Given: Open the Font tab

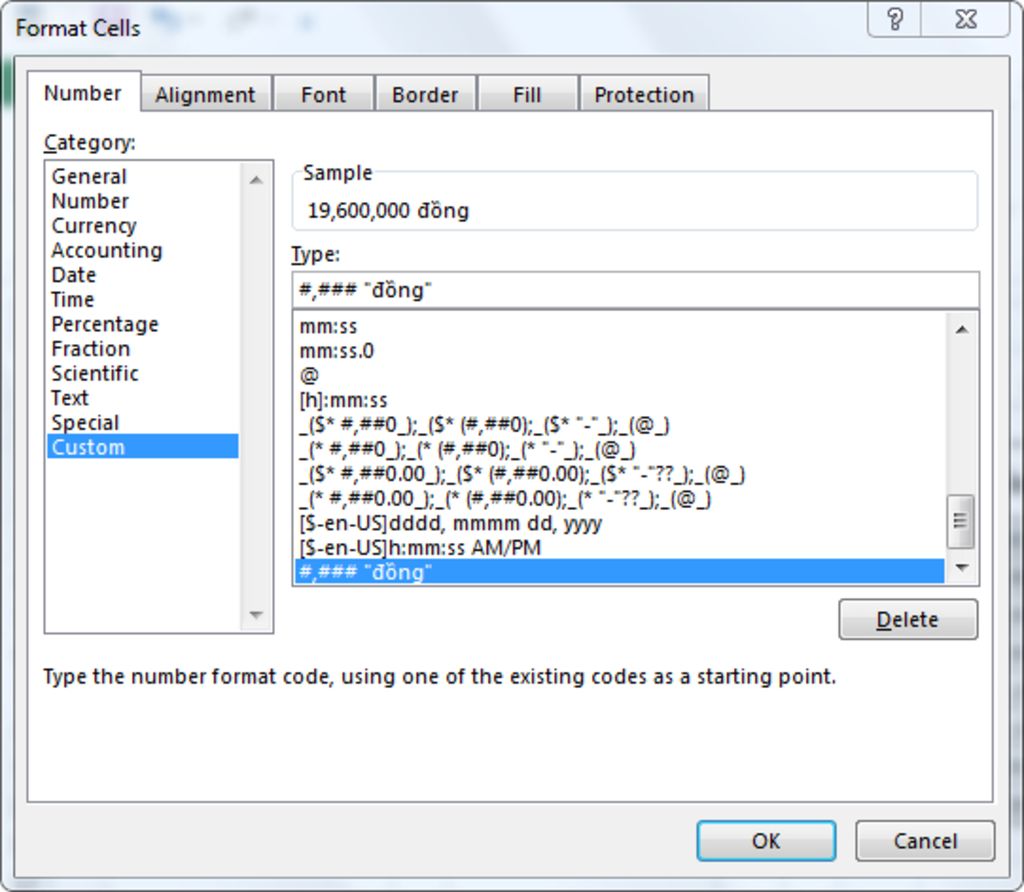Looking at the screenshot, I should [323, 95].
